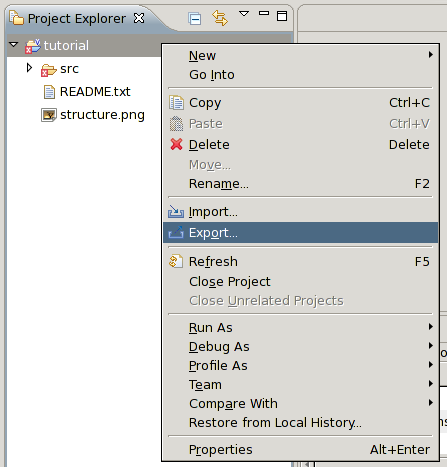This screenshot has height=467, width=447.
Task: Open Team submenu arrow
Action: click(x=431, y=384)
